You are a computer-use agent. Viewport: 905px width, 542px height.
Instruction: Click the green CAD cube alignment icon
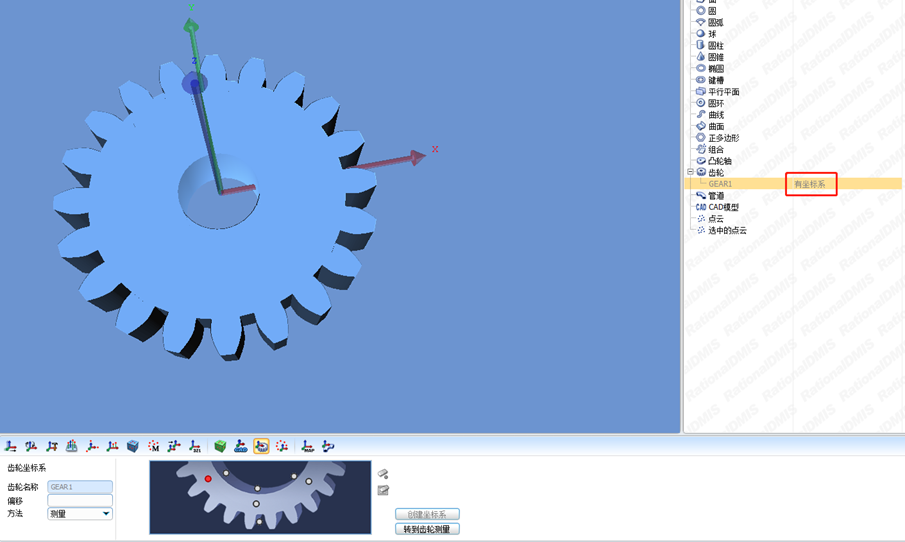[220, 446]
